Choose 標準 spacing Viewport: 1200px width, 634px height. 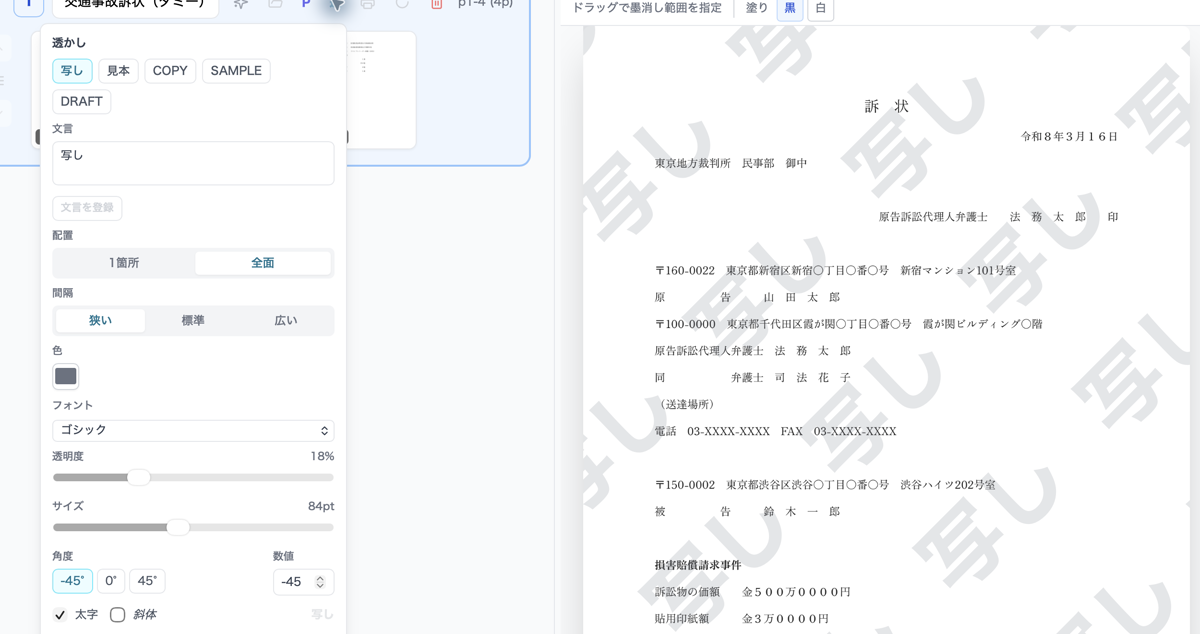[x=193, y=321]
